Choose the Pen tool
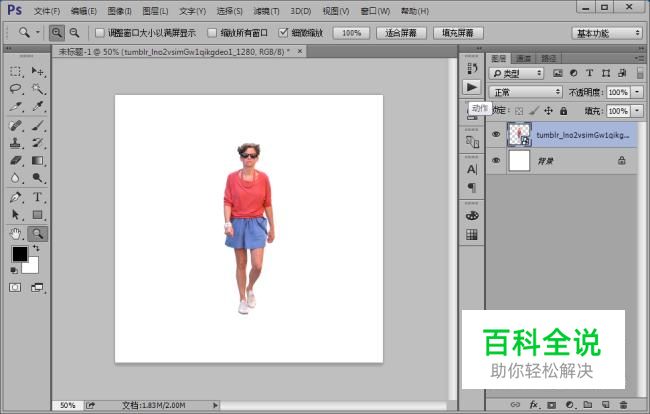650x414 pixels. tap(16, 197)
